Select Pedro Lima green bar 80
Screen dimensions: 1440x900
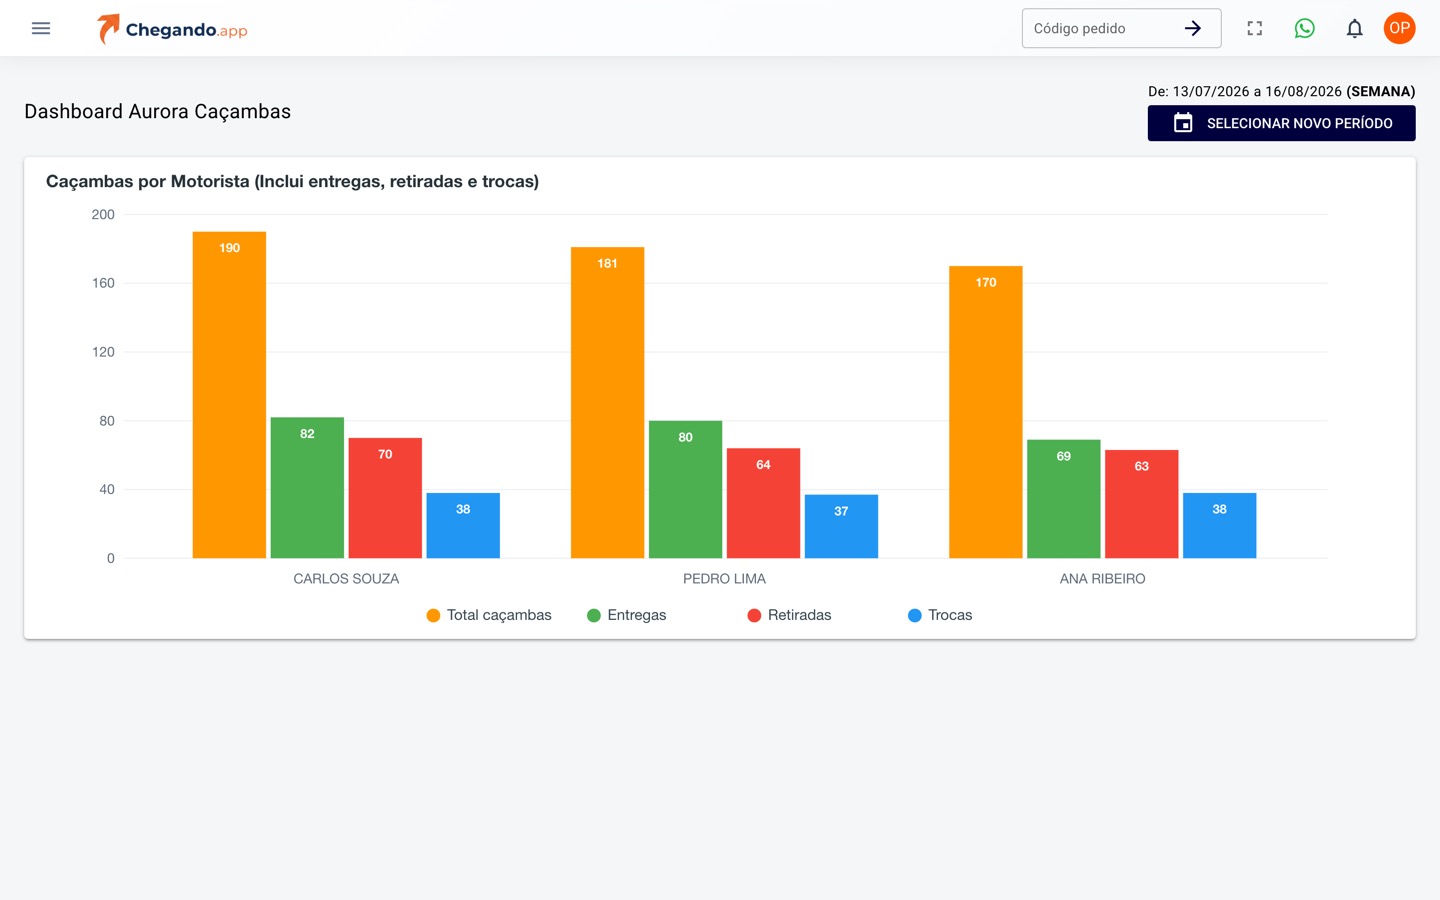685,489
